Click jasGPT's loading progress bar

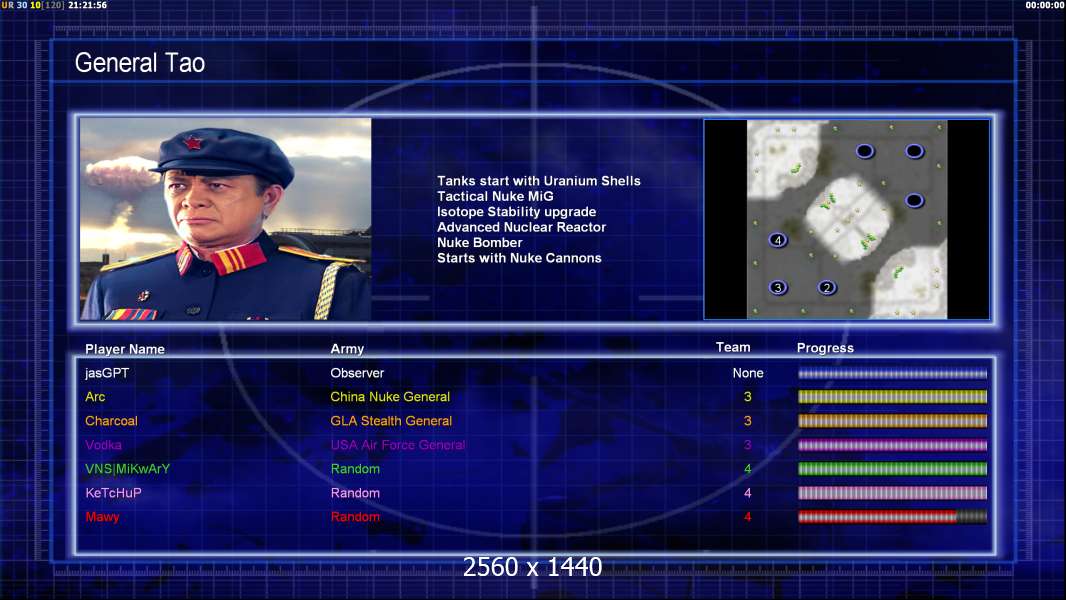892,373
